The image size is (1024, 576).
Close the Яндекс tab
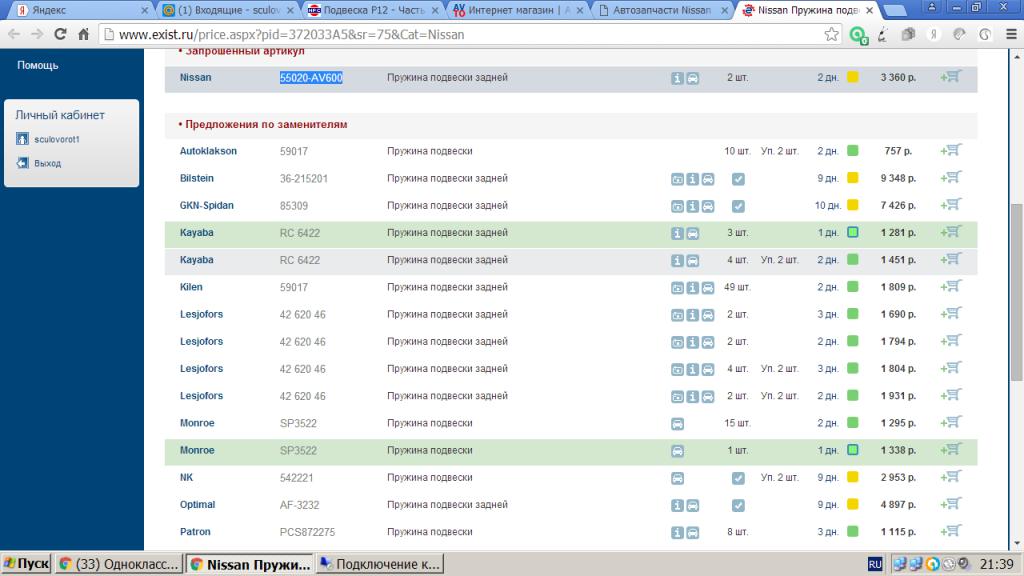(145, 10)
